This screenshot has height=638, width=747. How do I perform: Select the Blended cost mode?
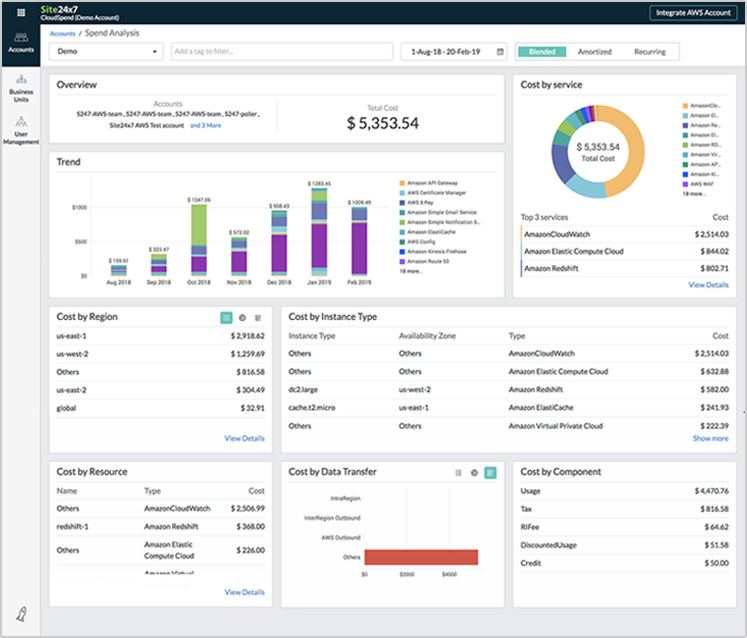(x=542, y=51)
